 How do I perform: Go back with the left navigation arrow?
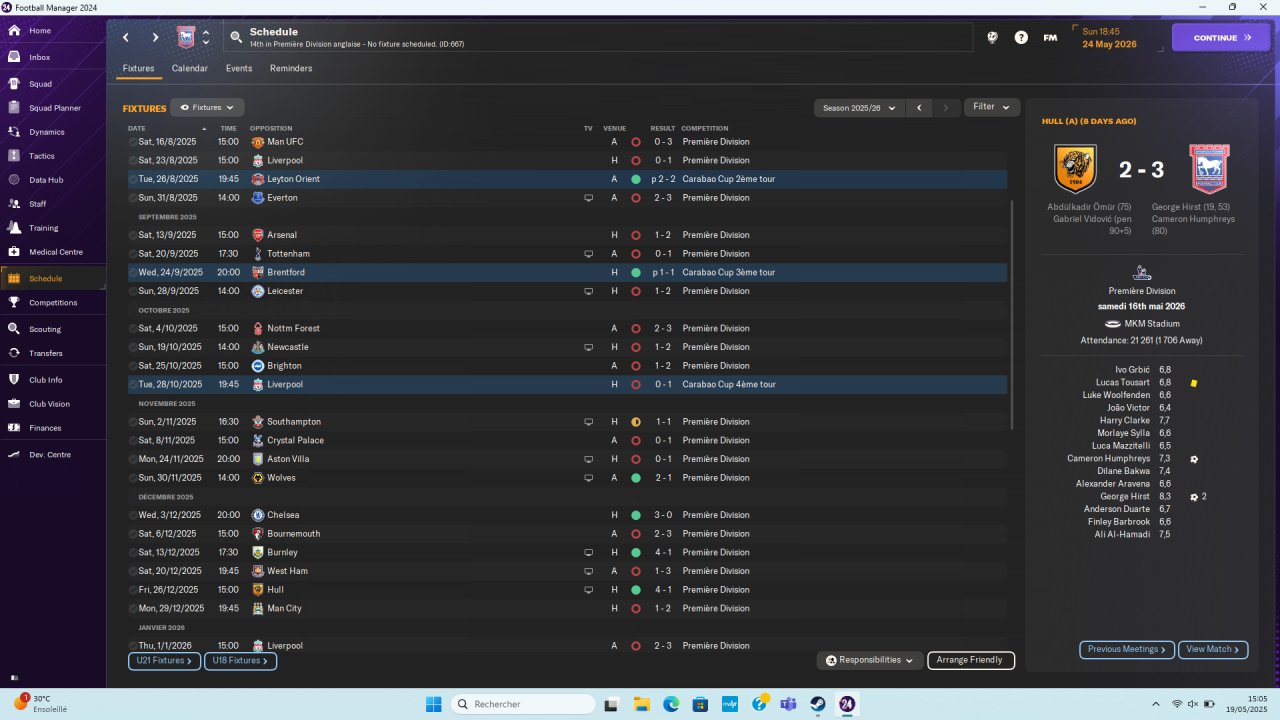point(126,38)
